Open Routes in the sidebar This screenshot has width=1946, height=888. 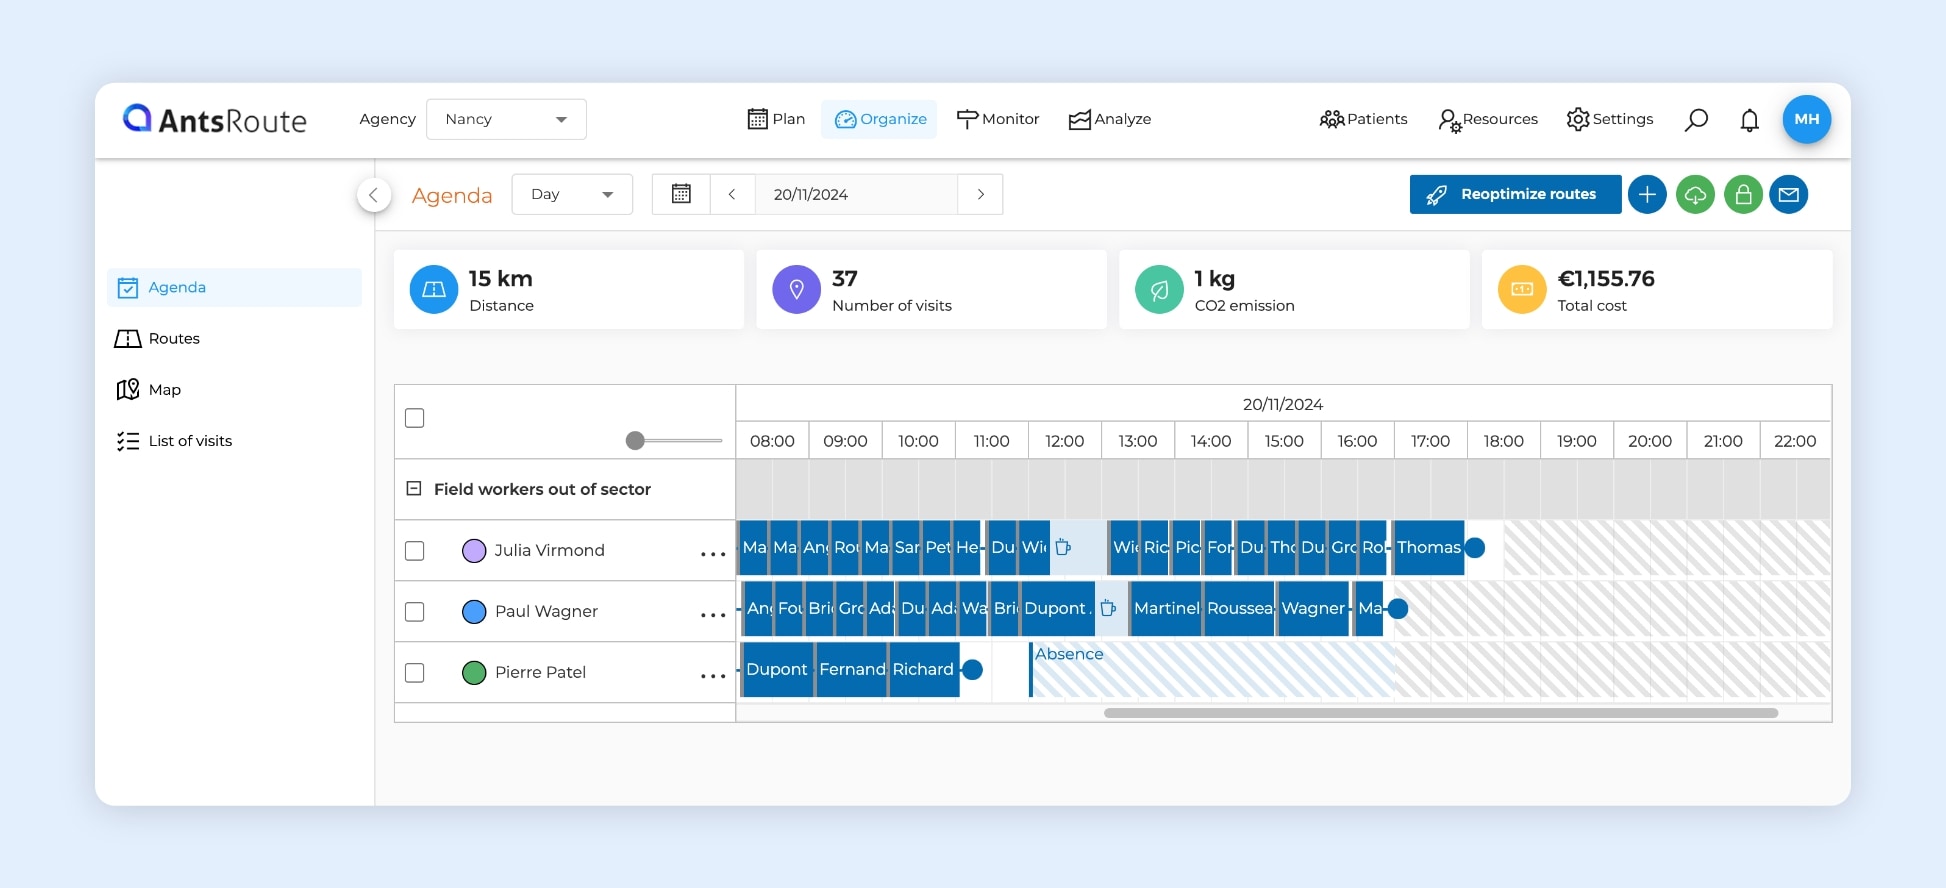[174, 339]
